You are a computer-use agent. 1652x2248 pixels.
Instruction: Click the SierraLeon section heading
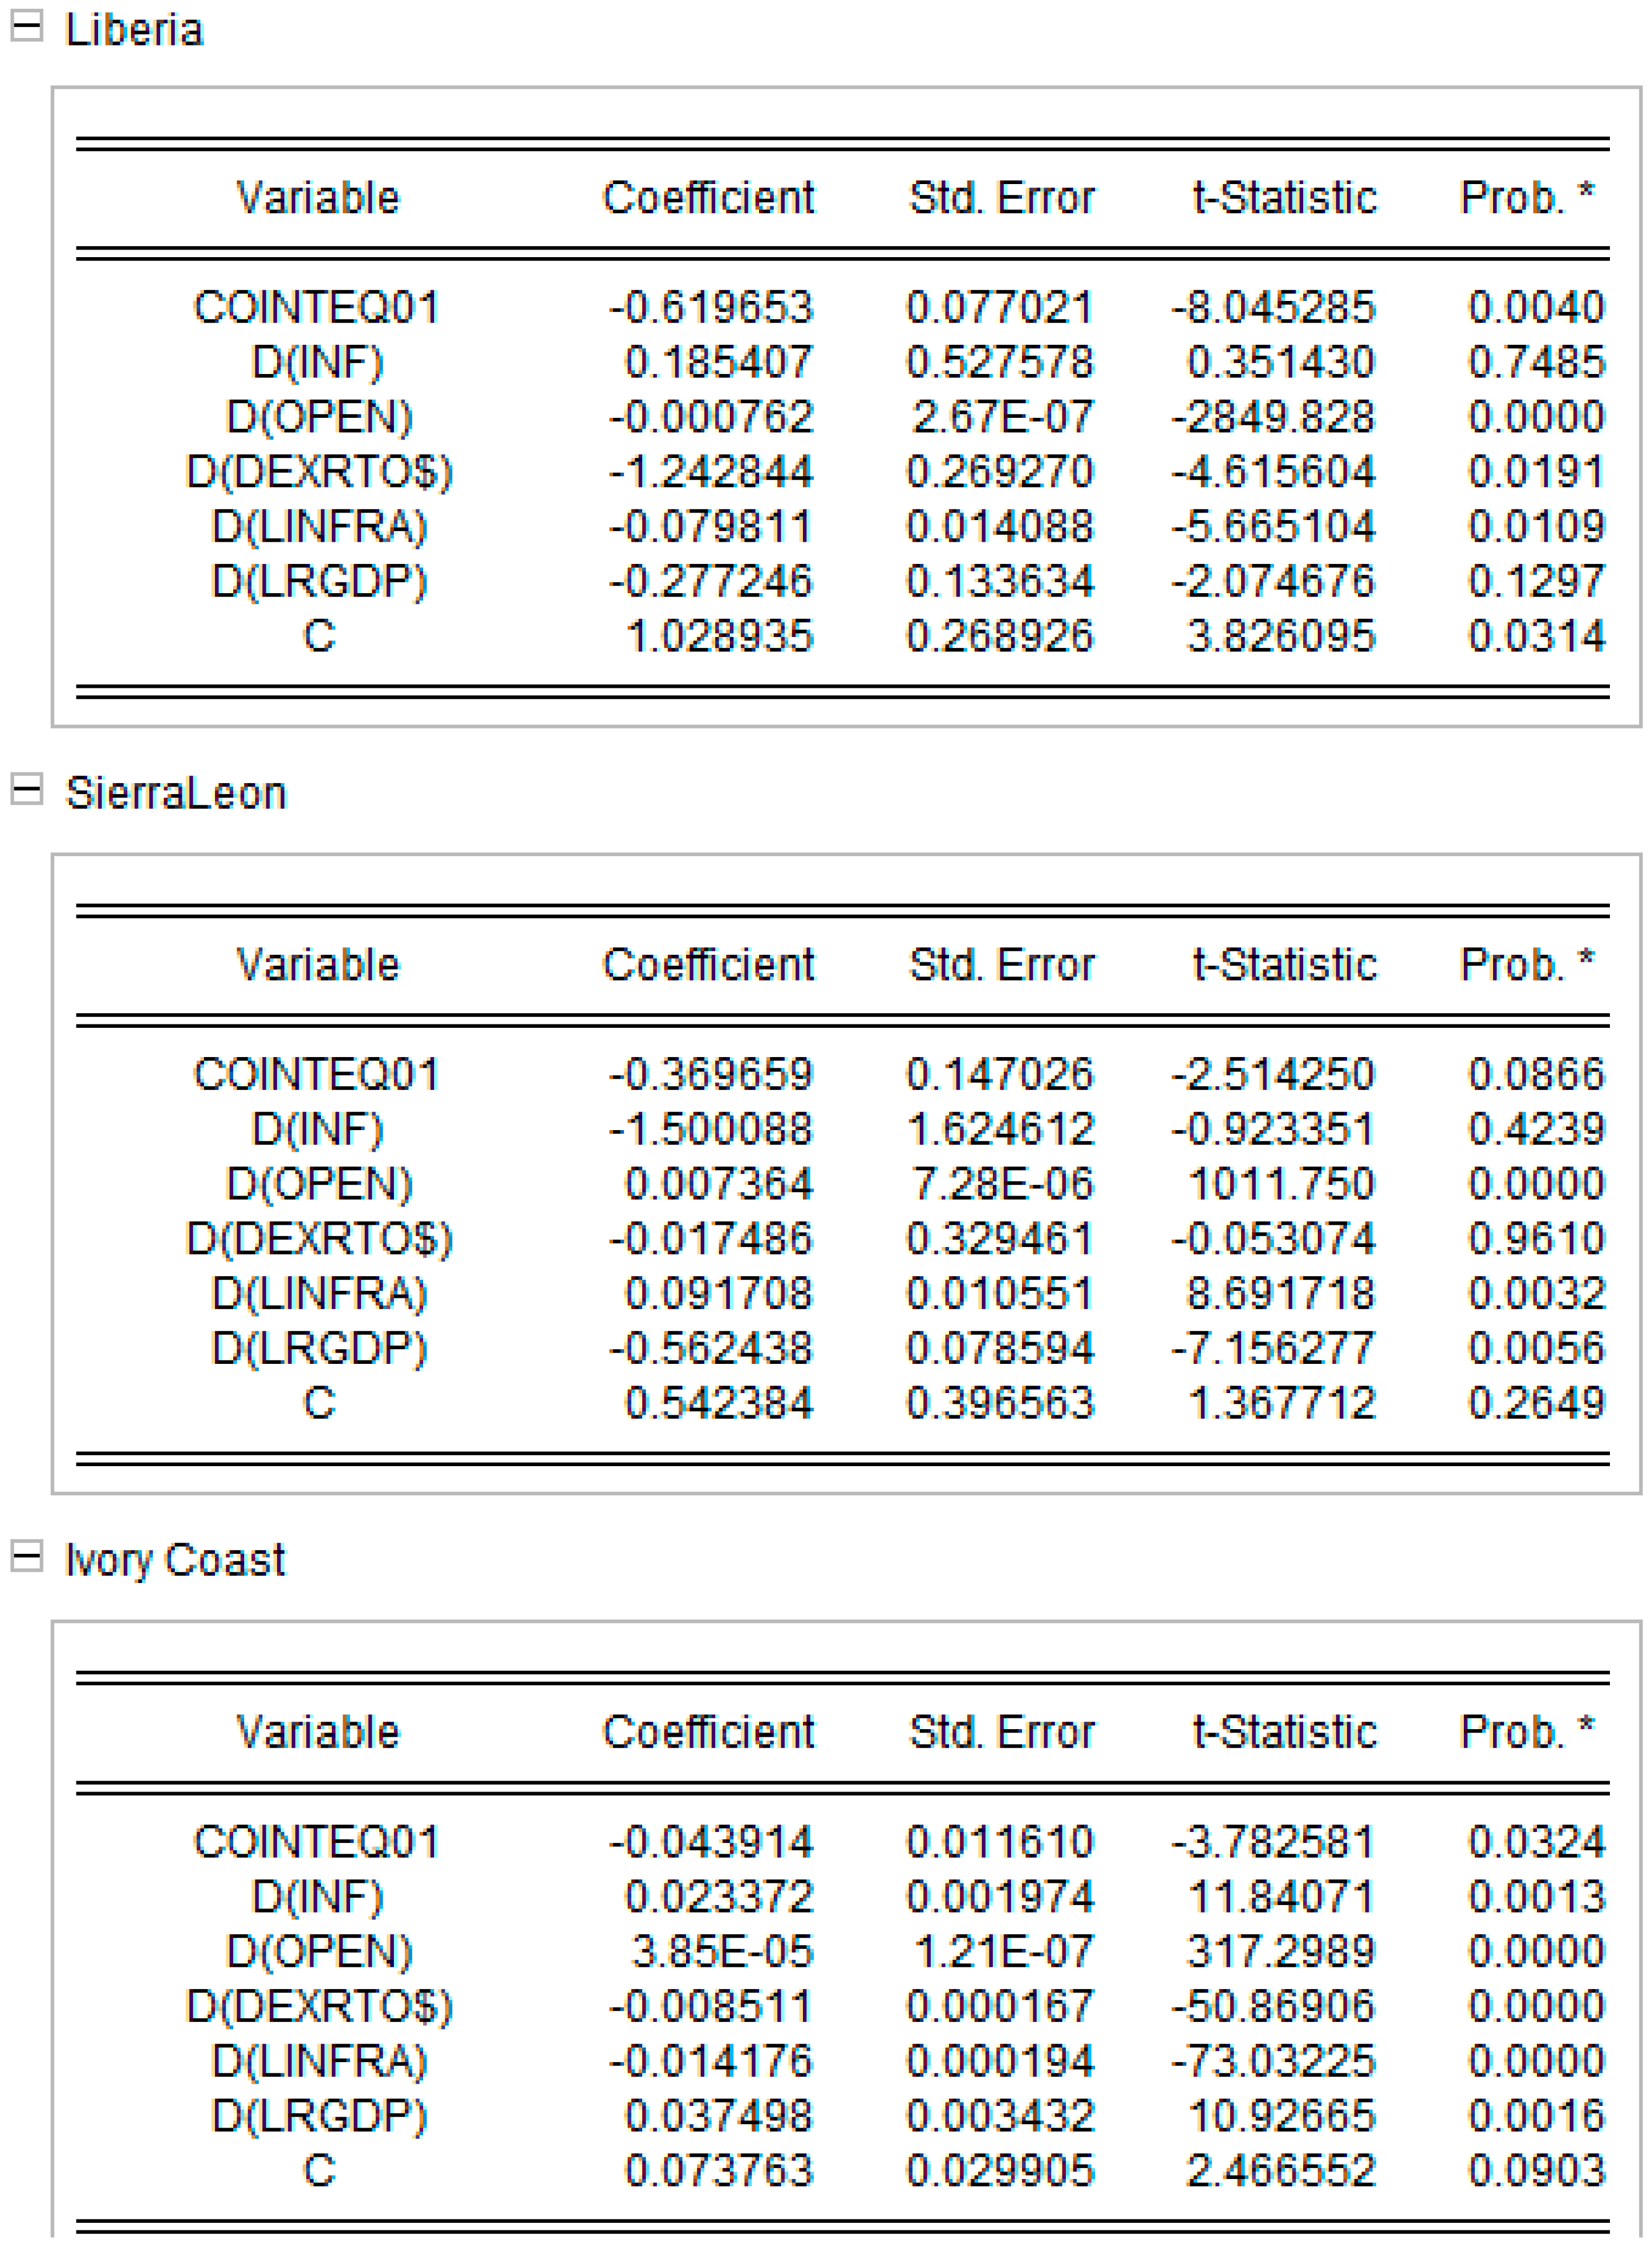[176, 794]
